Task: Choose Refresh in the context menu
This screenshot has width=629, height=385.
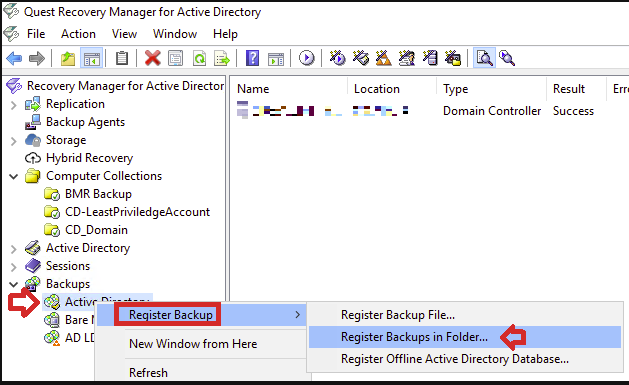Action: click(148, 373)
